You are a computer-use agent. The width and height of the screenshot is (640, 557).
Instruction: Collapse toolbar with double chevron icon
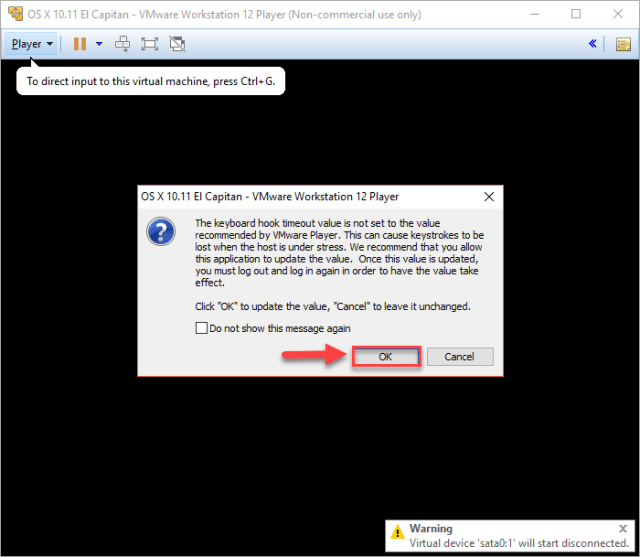coord(592,44)
